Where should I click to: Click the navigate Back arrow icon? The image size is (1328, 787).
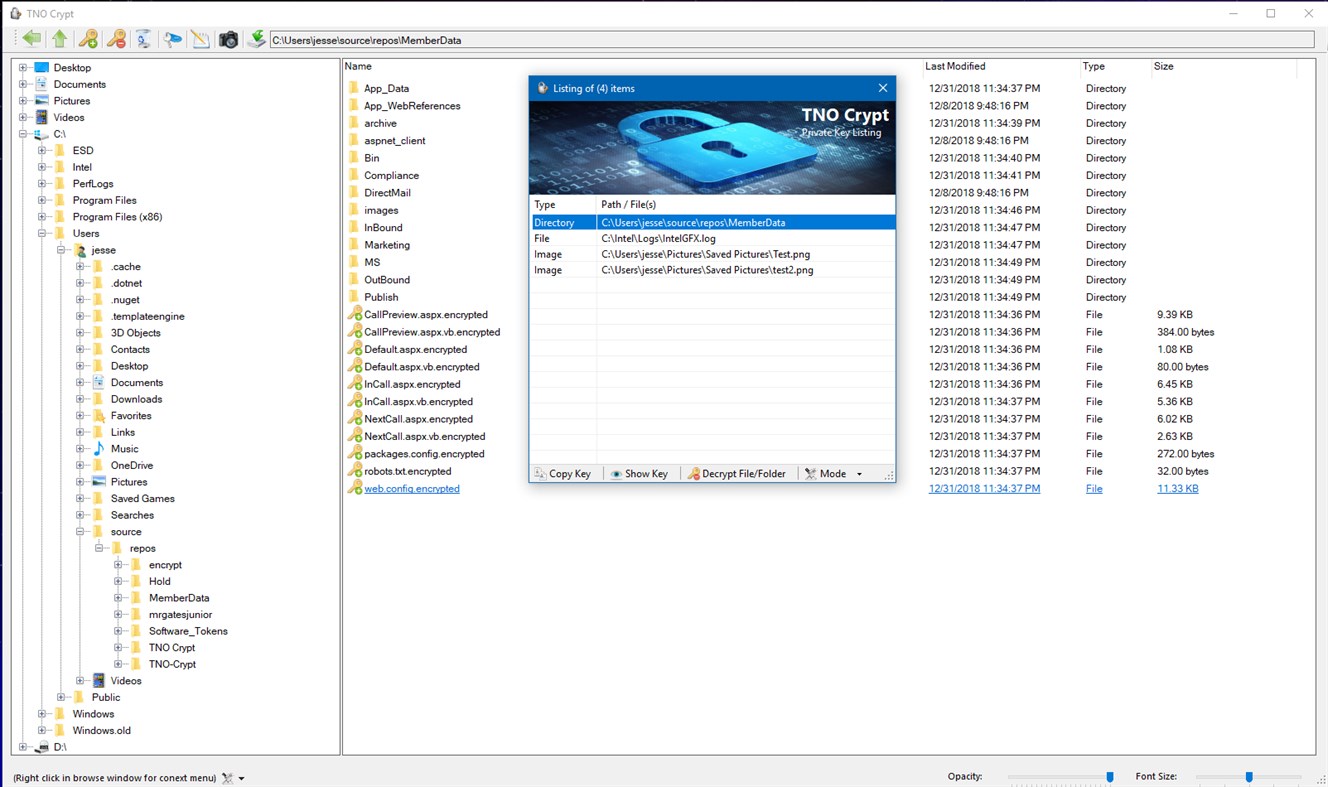(31, 38)
